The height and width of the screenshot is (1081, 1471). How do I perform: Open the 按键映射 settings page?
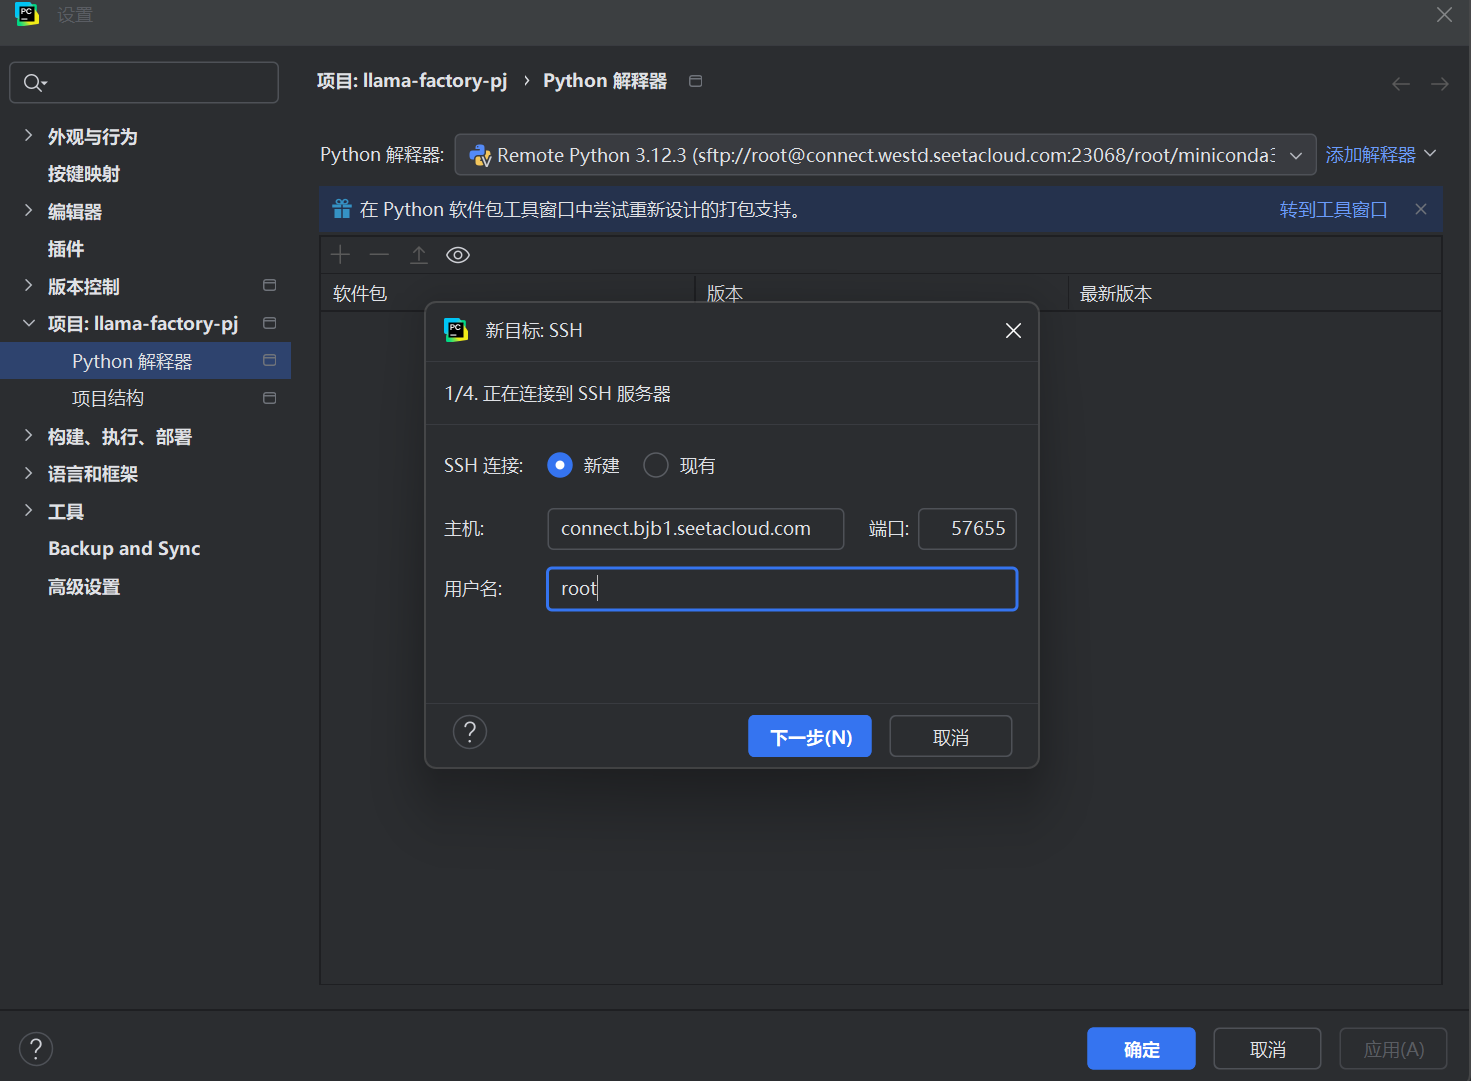[x=84, y=174]
